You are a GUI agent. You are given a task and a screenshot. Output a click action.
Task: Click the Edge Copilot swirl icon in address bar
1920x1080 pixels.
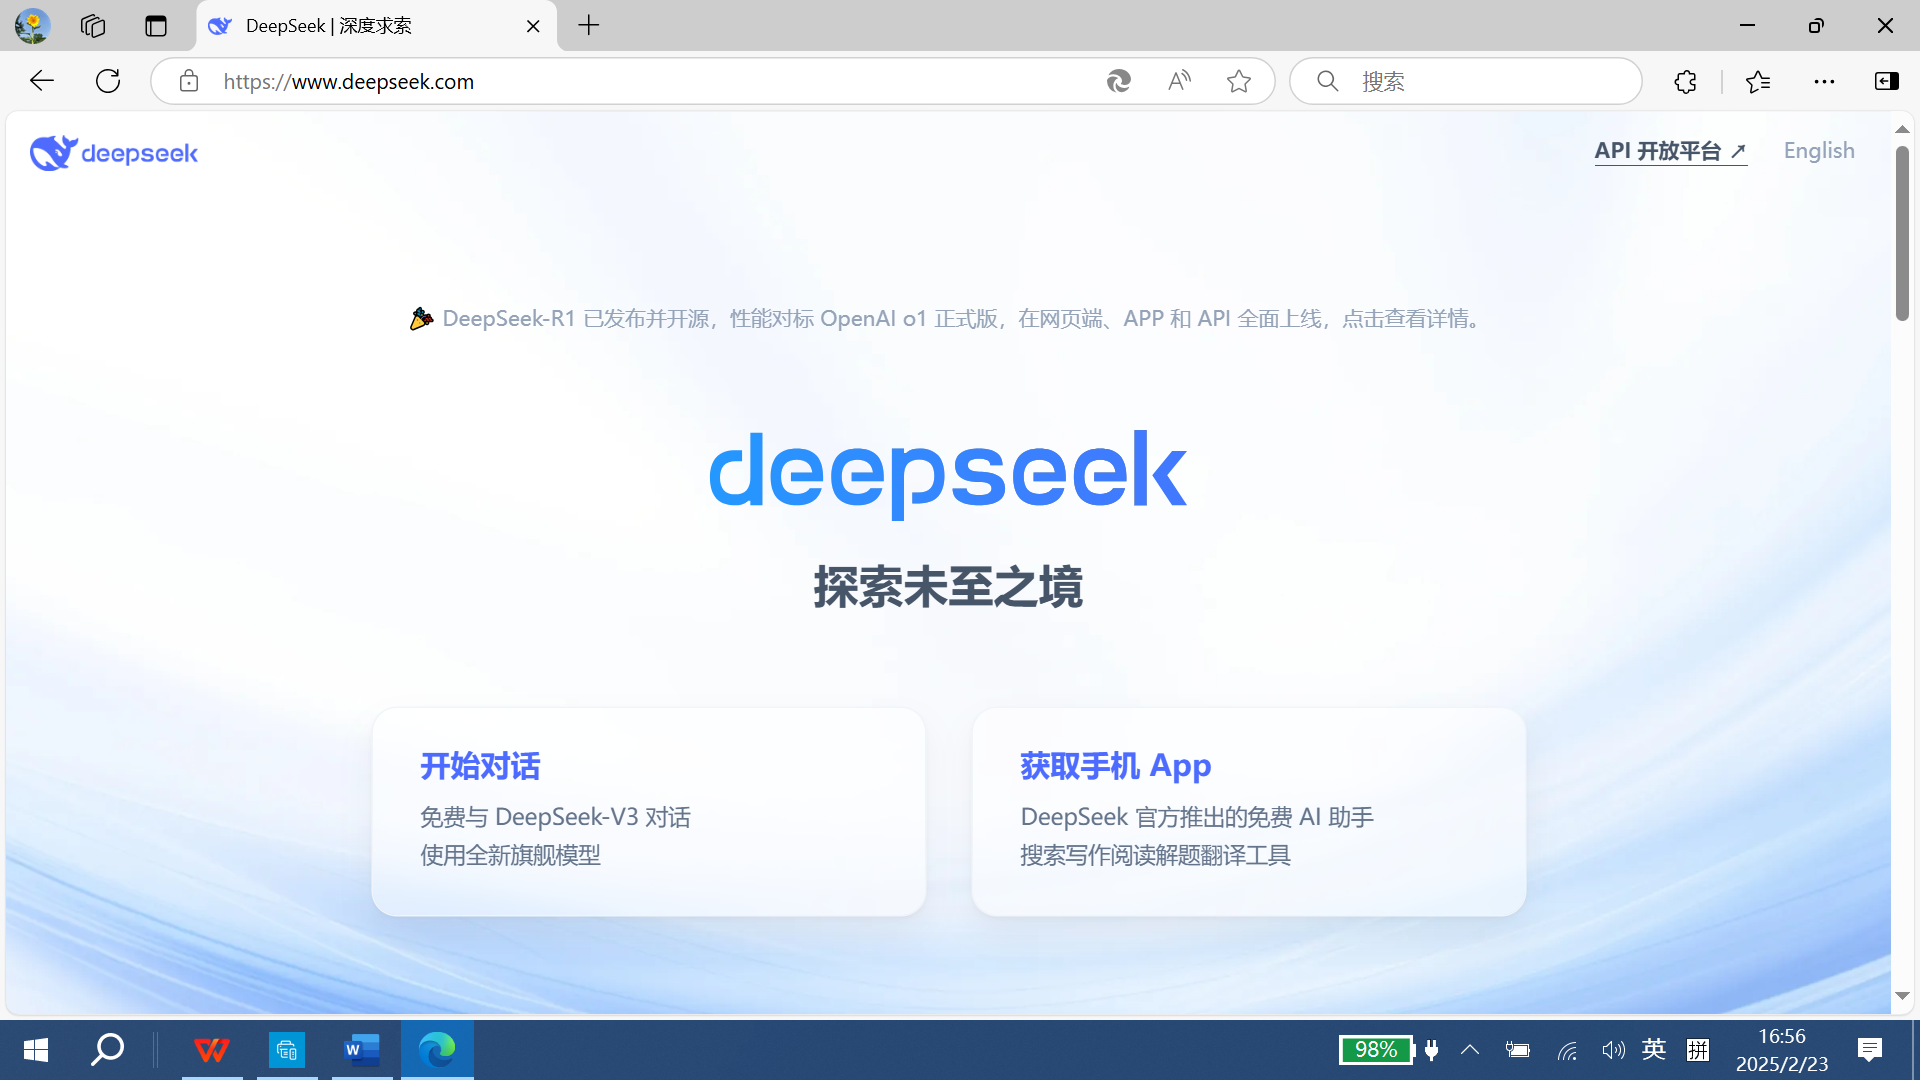1119,81
